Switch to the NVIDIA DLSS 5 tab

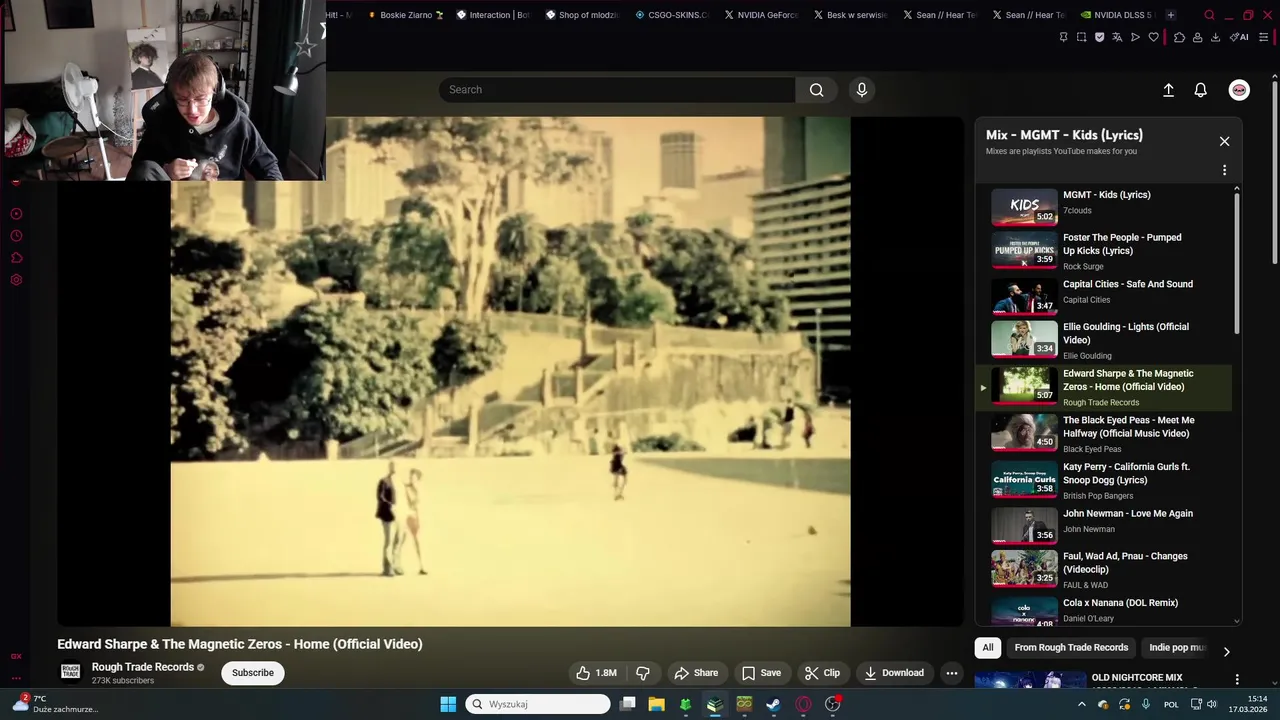coord(1117,15)
